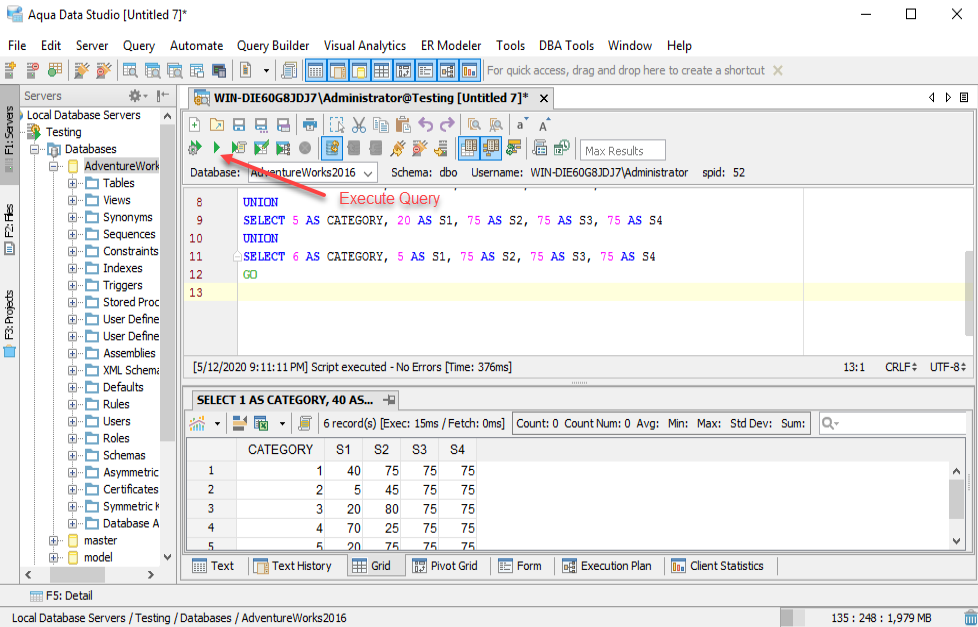Screen dimensions: 978x627
Task: Click the Max Results input field
Action: coord(624,150)
